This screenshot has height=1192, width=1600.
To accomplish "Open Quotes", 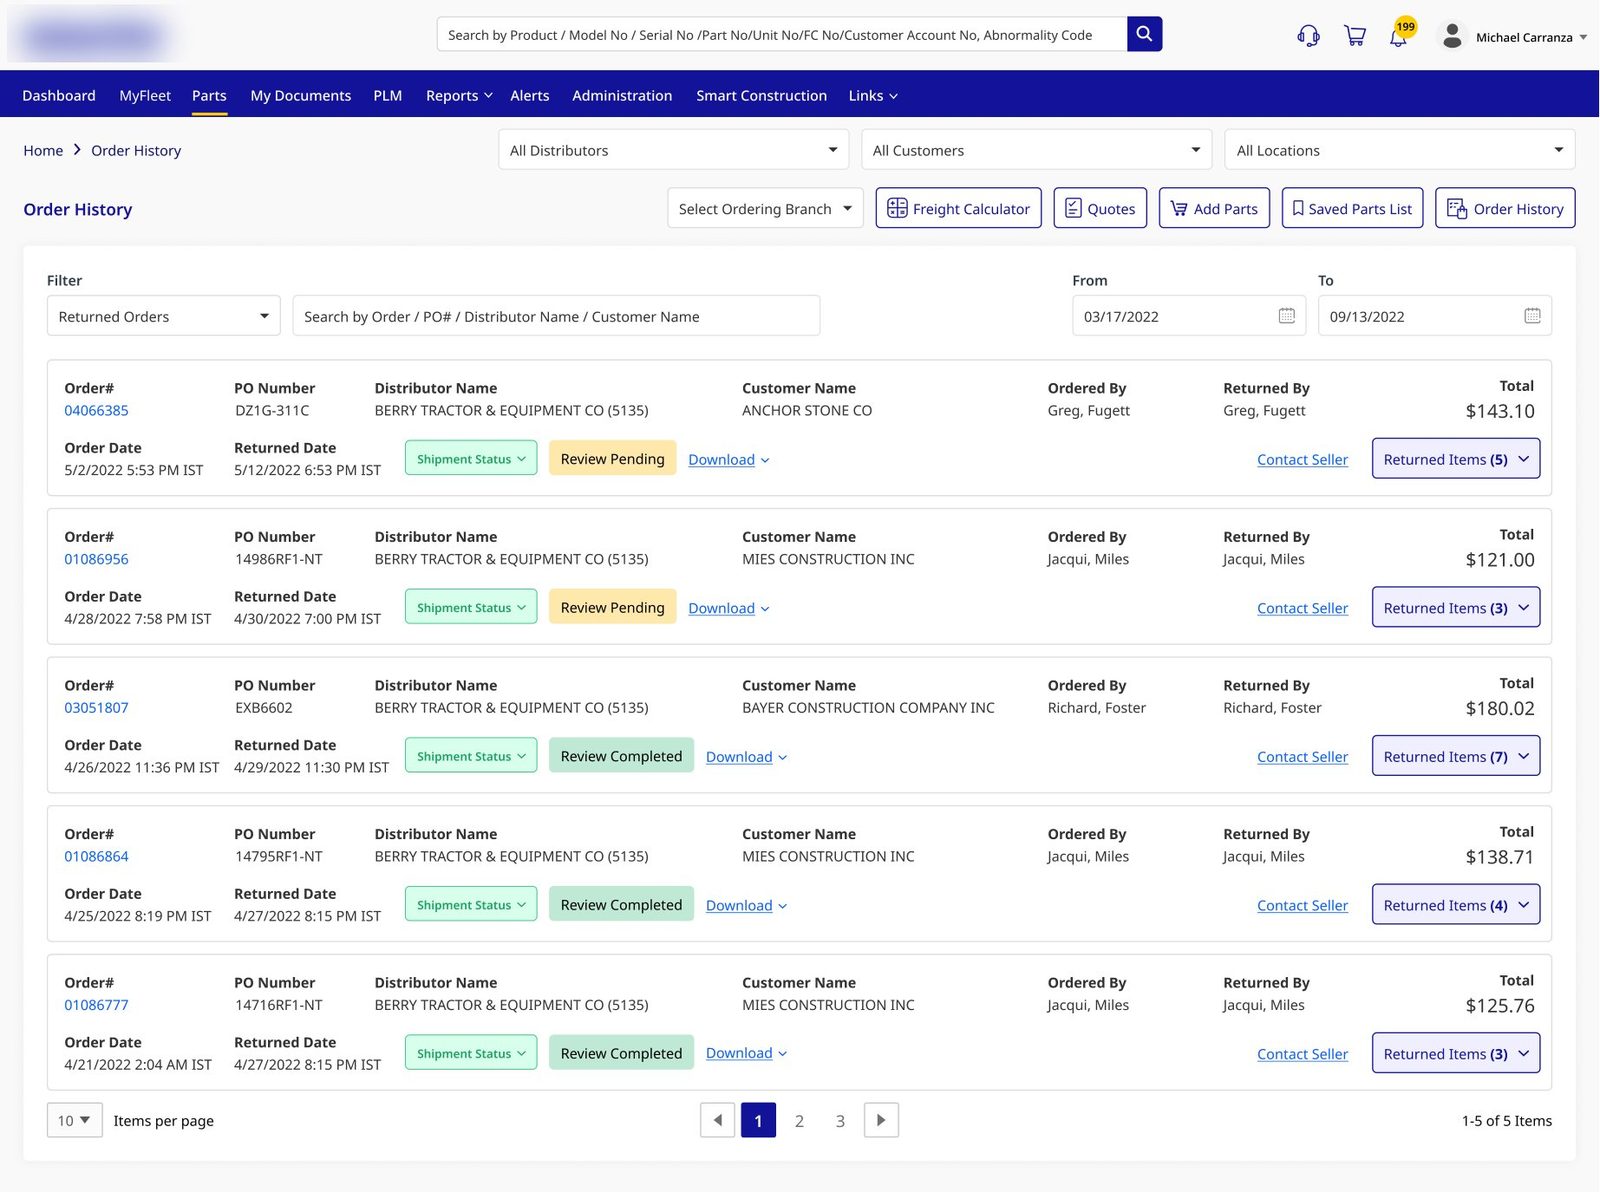I will [x=1100, y=208].
